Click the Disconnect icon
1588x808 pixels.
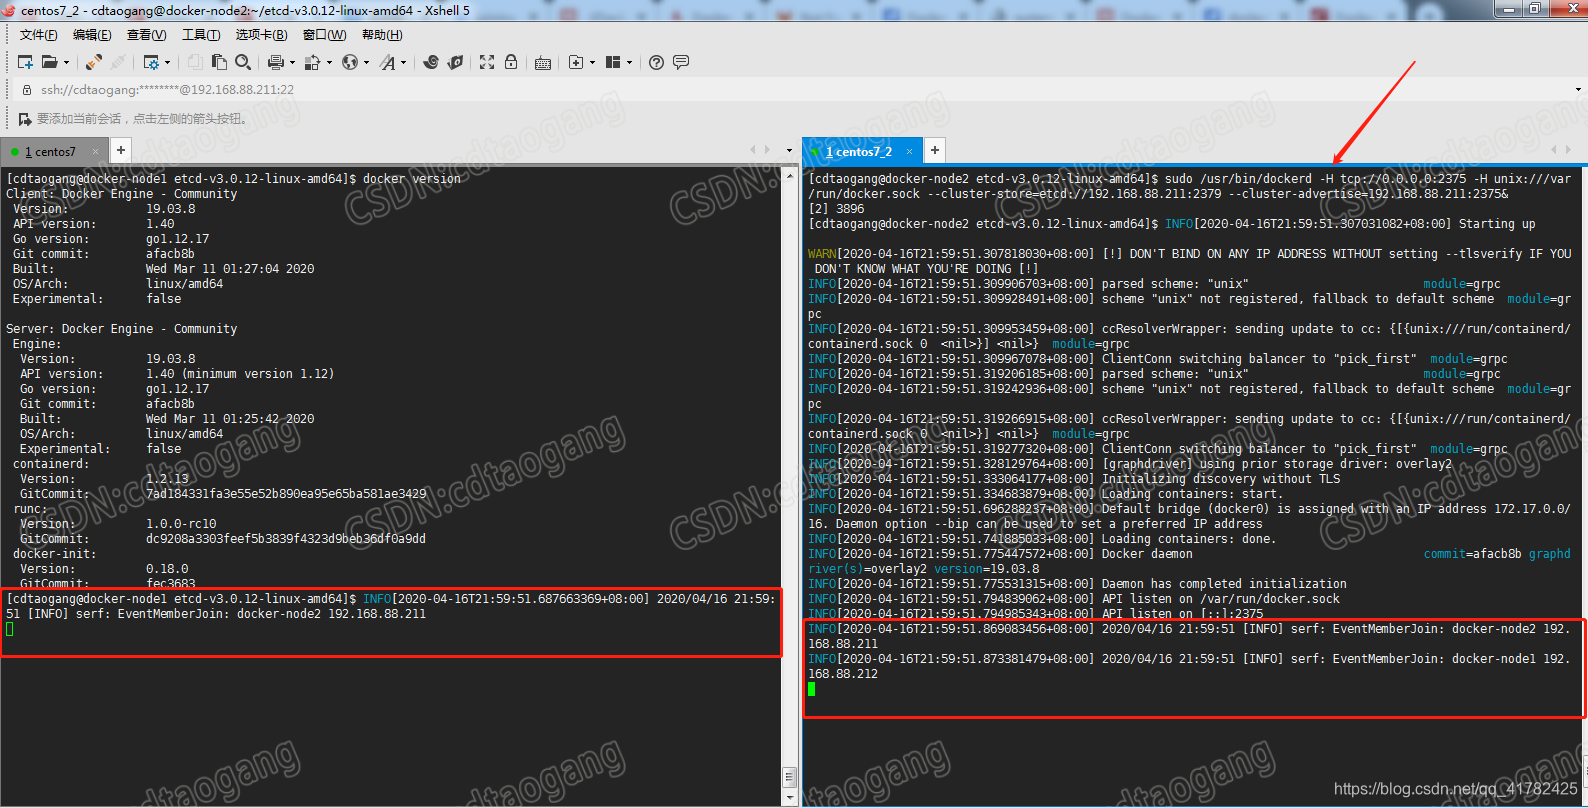coord(118,62)
